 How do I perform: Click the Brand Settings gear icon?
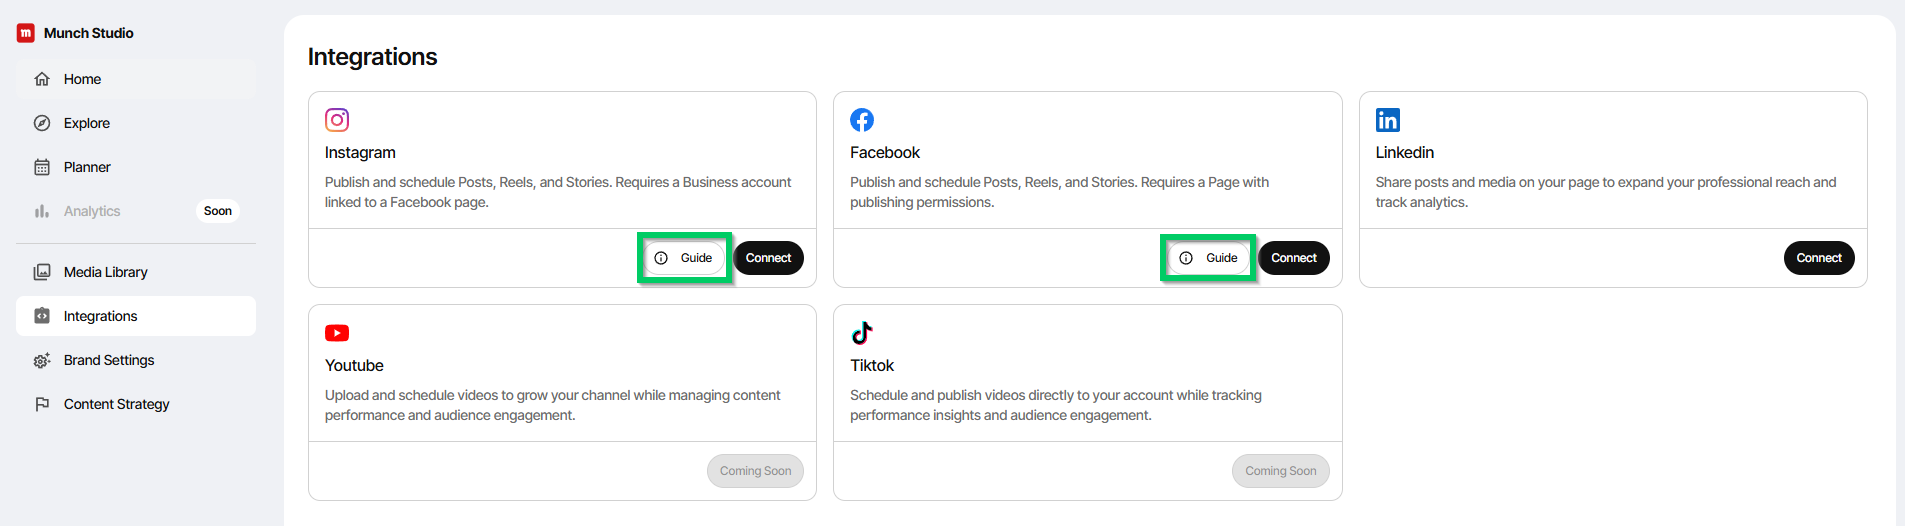42,360
